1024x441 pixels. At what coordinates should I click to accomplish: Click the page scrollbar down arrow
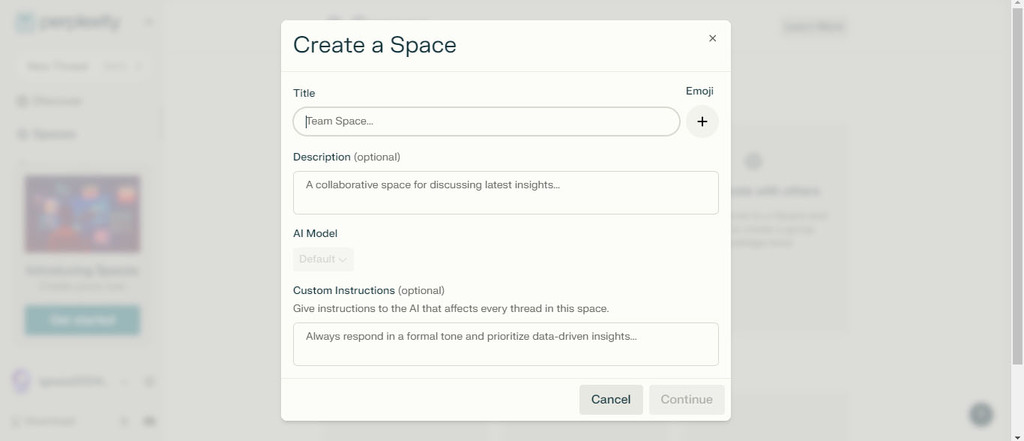pyautogui.click(x=1017, y=436)
